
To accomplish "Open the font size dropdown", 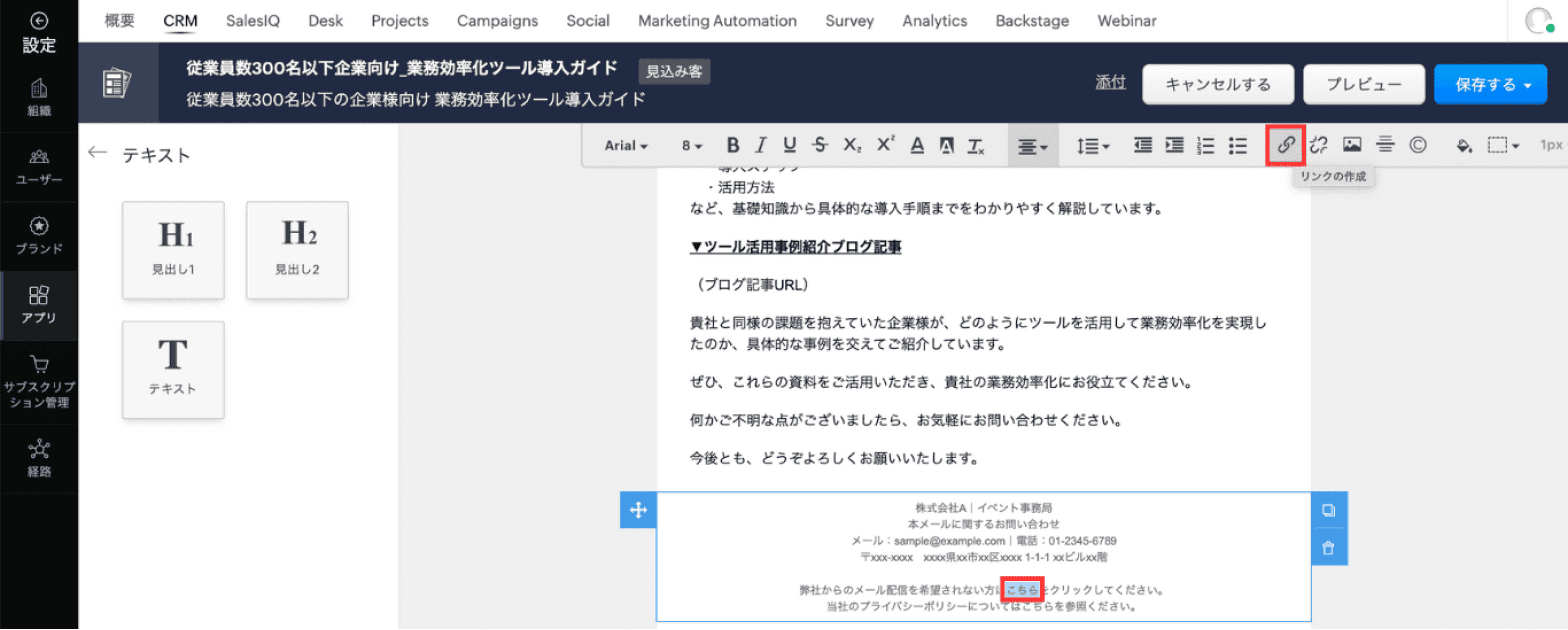I will tap(692, 146).
